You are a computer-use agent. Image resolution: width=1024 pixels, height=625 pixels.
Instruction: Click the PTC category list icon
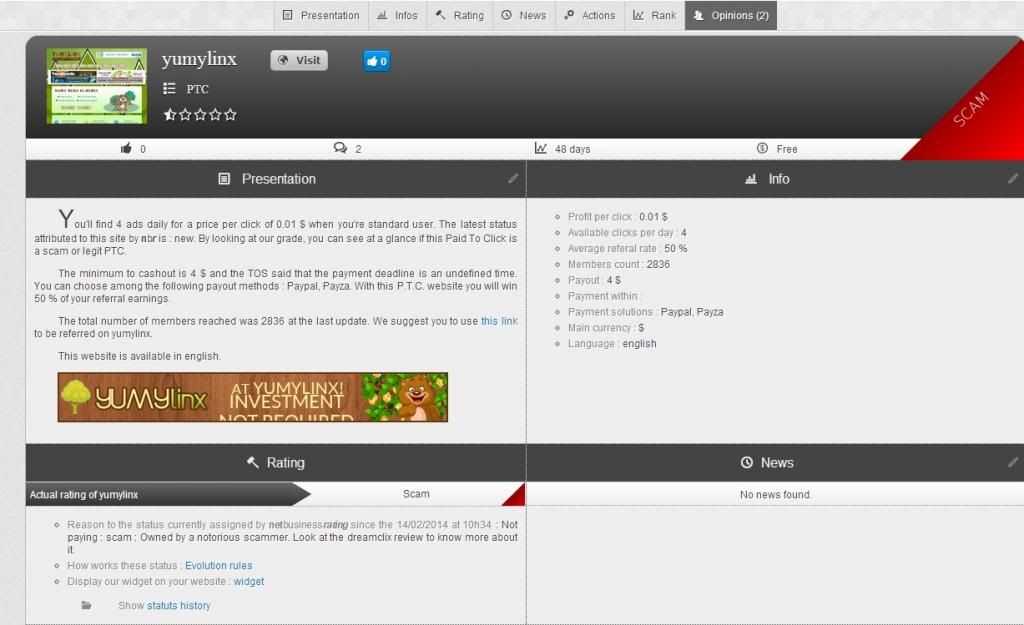[x=169, y=88]
